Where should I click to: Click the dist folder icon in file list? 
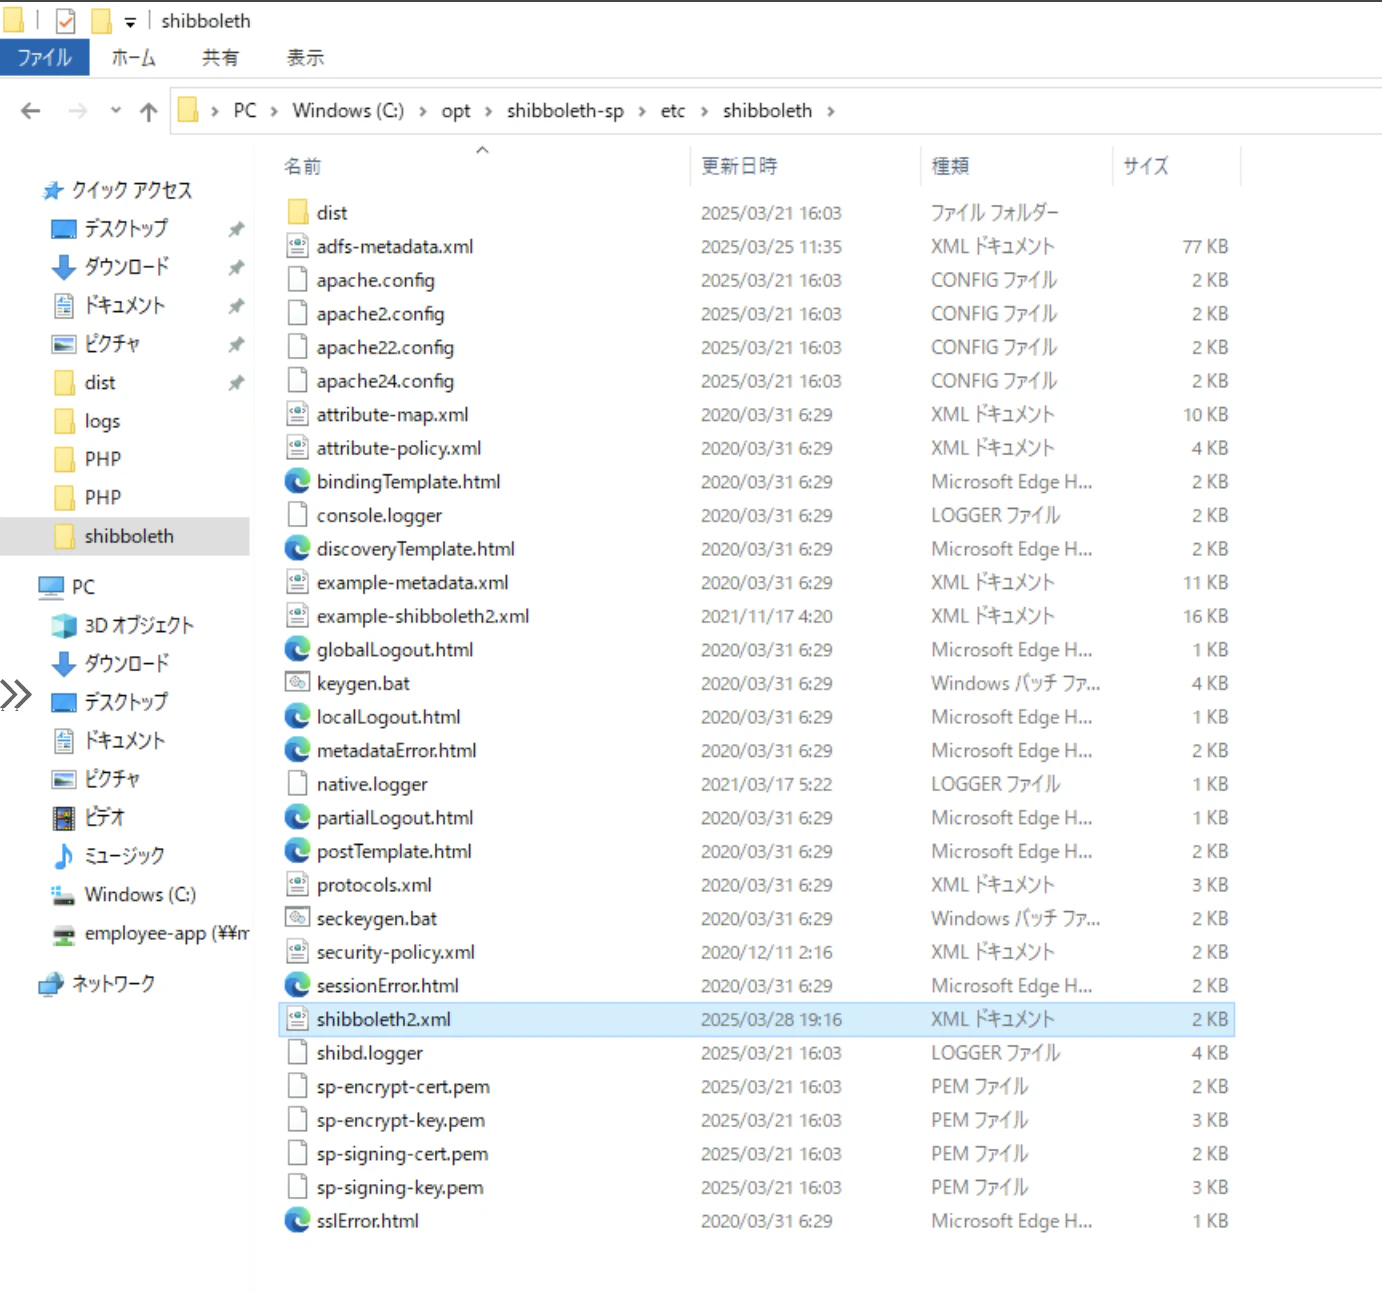(x=297, y=212)
